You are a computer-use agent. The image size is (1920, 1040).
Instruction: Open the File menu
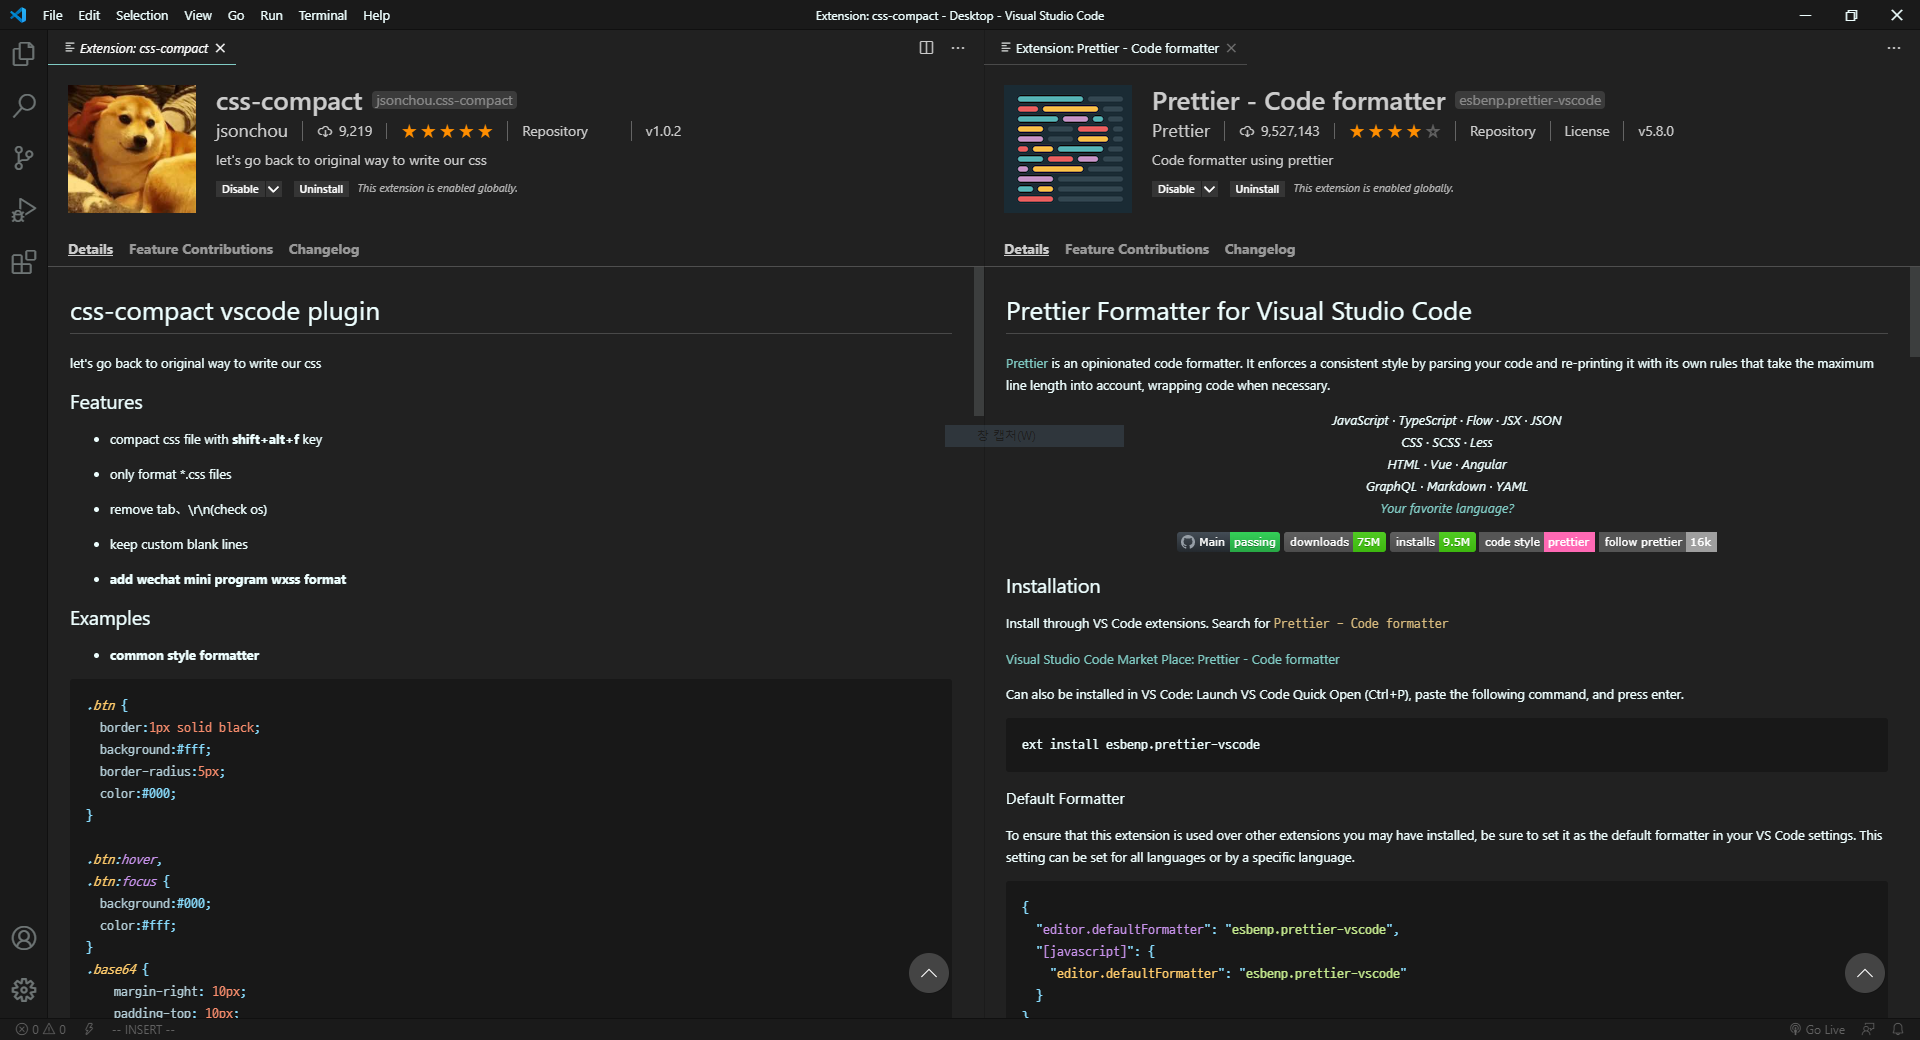(53, 15)
